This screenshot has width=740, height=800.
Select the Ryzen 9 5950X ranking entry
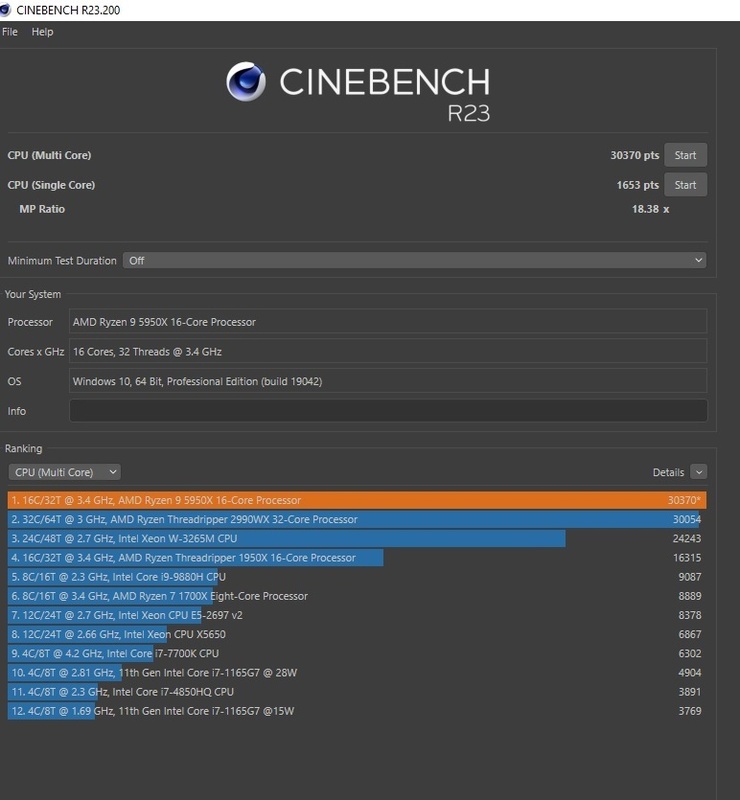(x=356, y=500)
